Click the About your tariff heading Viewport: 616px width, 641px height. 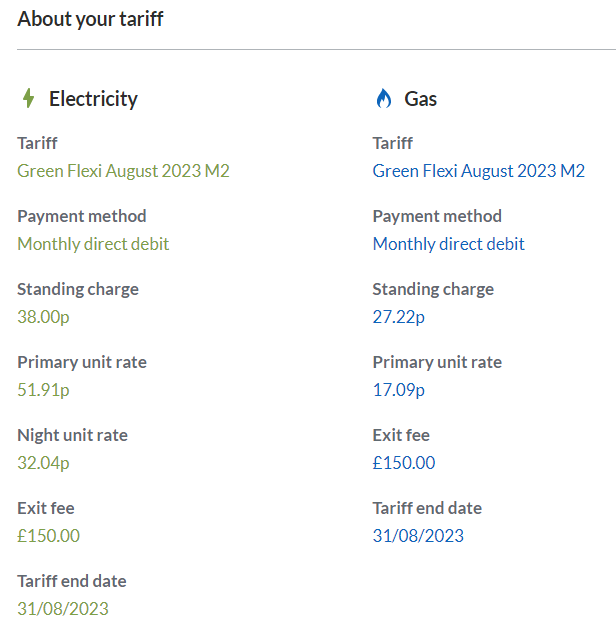pyautogui.click(x=90, y=19)
